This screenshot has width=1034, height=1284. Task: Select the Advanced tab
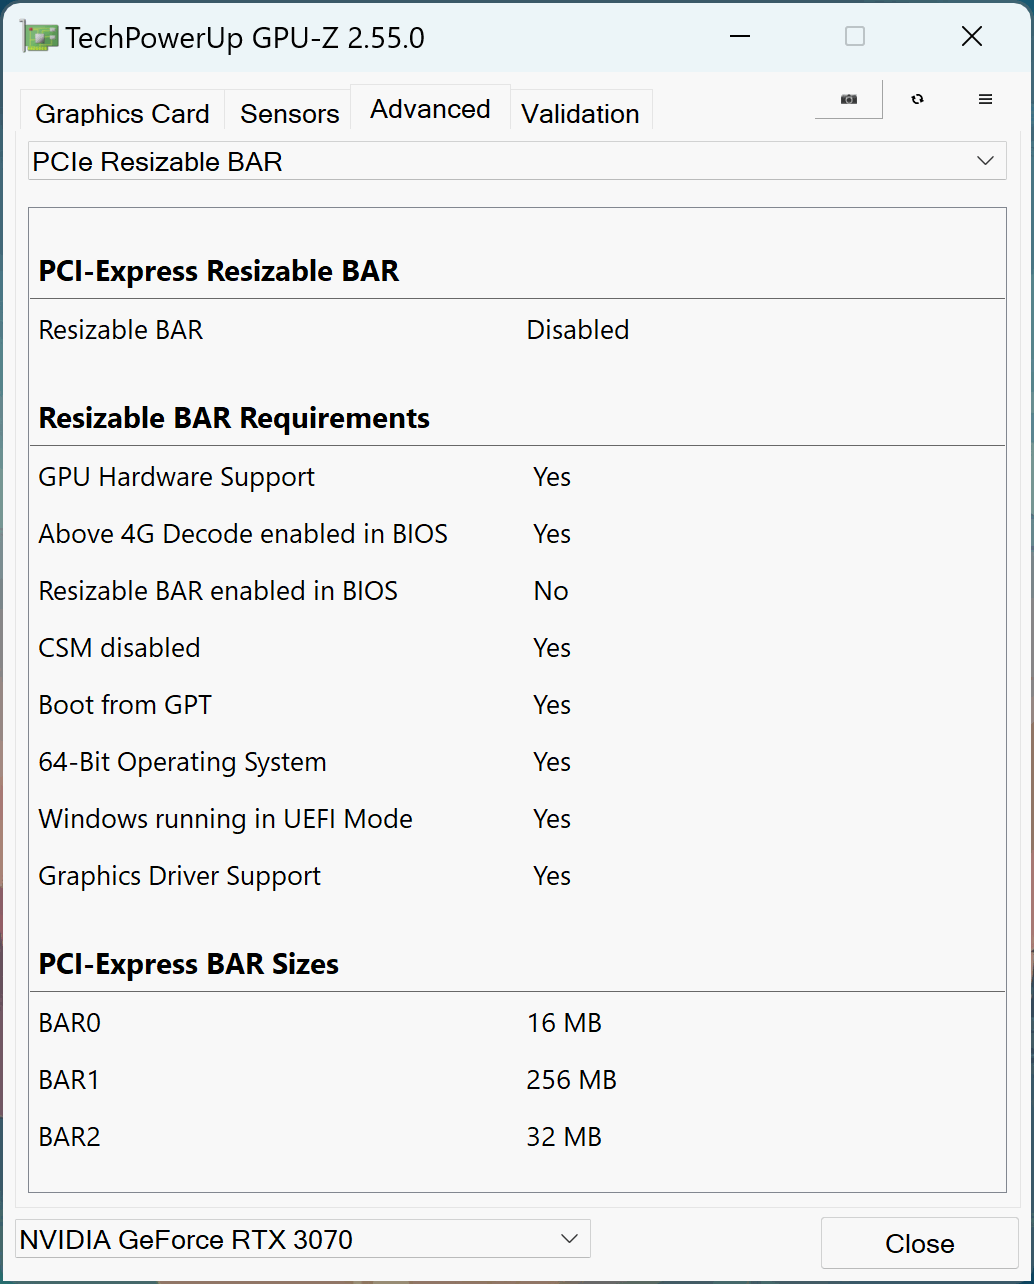tap(430, 109)
